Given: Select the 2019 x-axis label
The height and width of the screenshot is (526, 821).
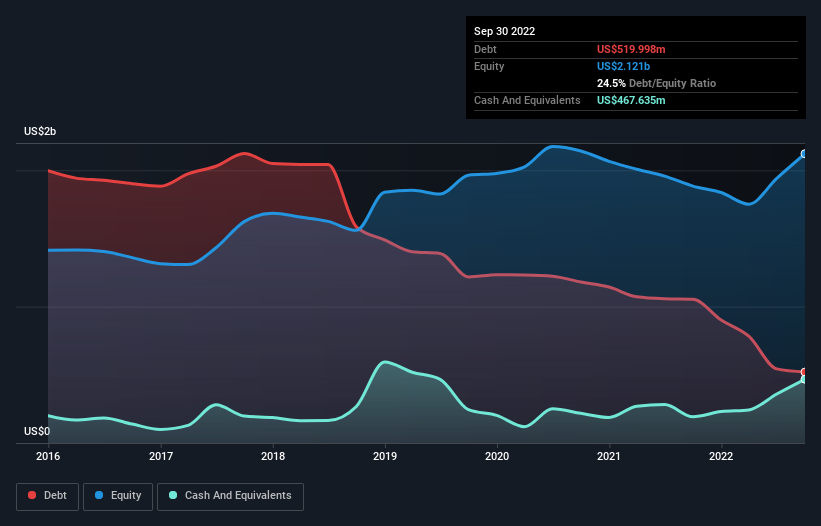Looking at the screenshot, I should pos(385,456).
